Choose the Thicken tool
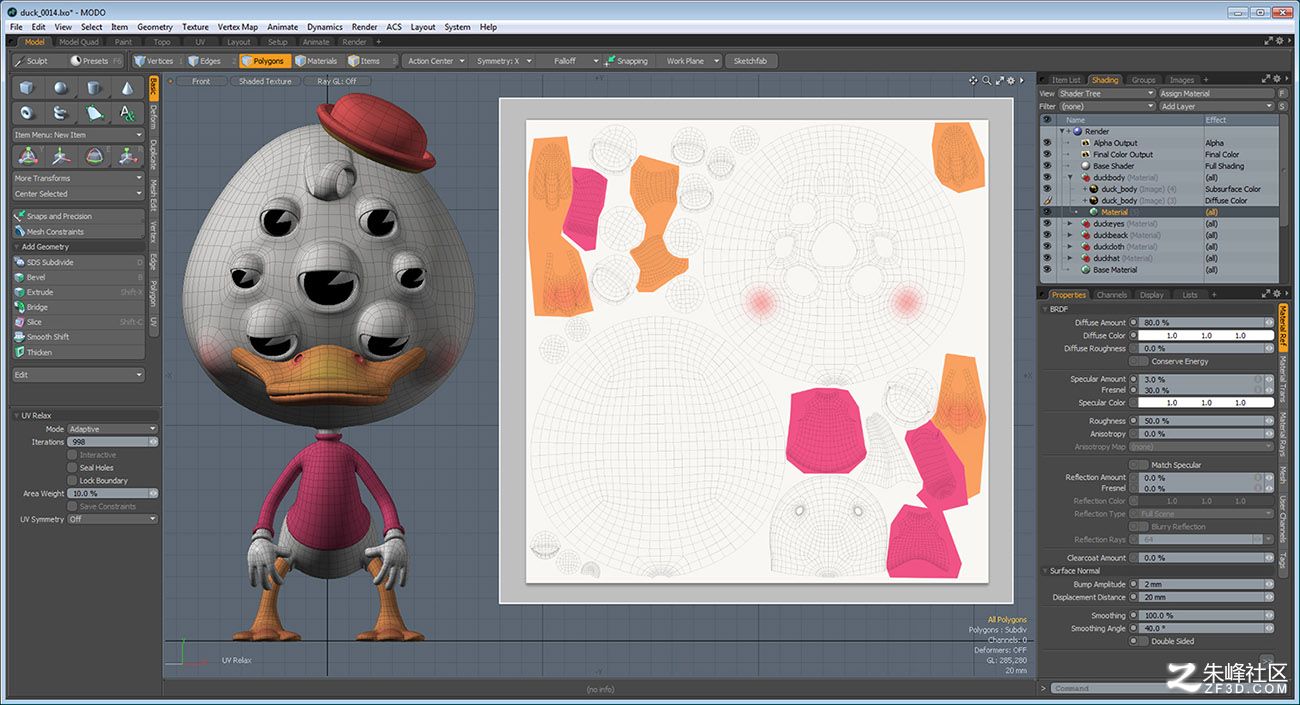 pos(78,352)
